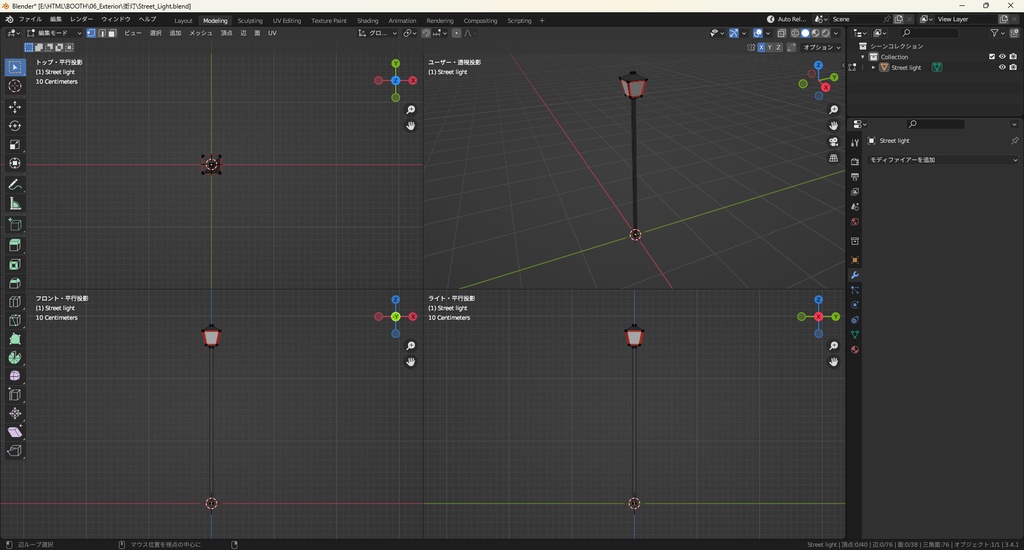Click the Scene name field
Viewport: 1024px width, 550px height.
[857, 19]
